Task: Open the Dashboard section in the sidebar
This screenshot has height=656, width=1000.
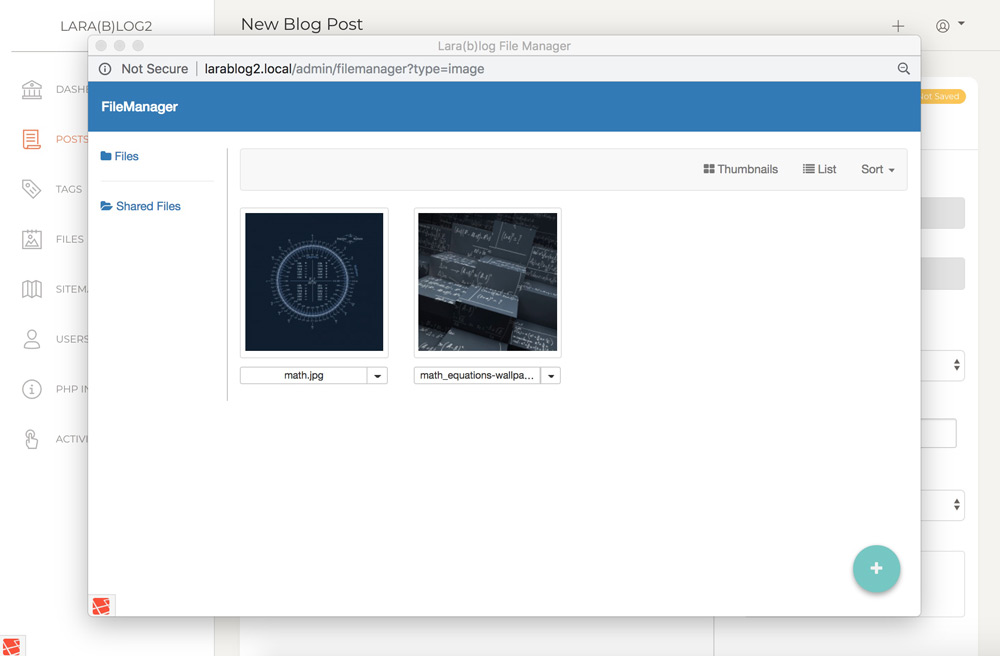Action: pos(31,89)
